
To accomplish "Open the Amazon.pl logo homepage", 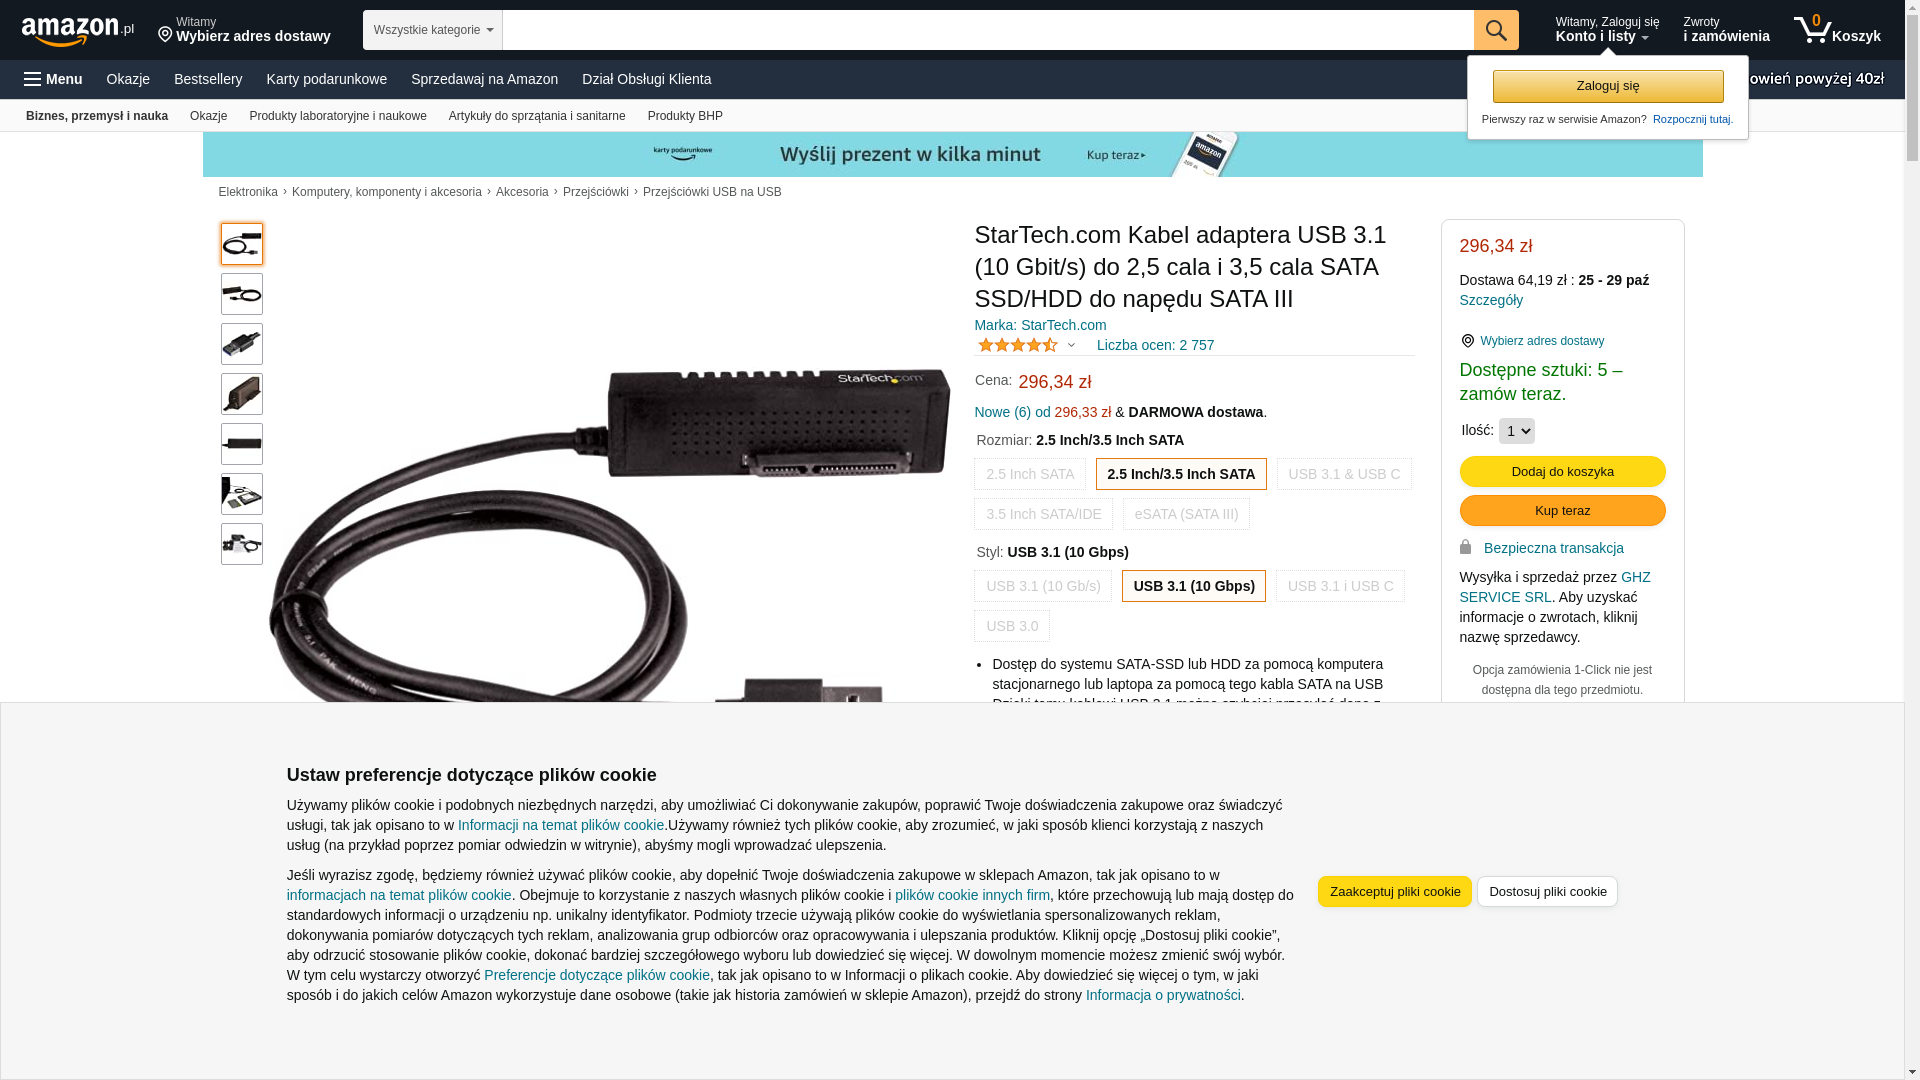I will pos(77,31).
